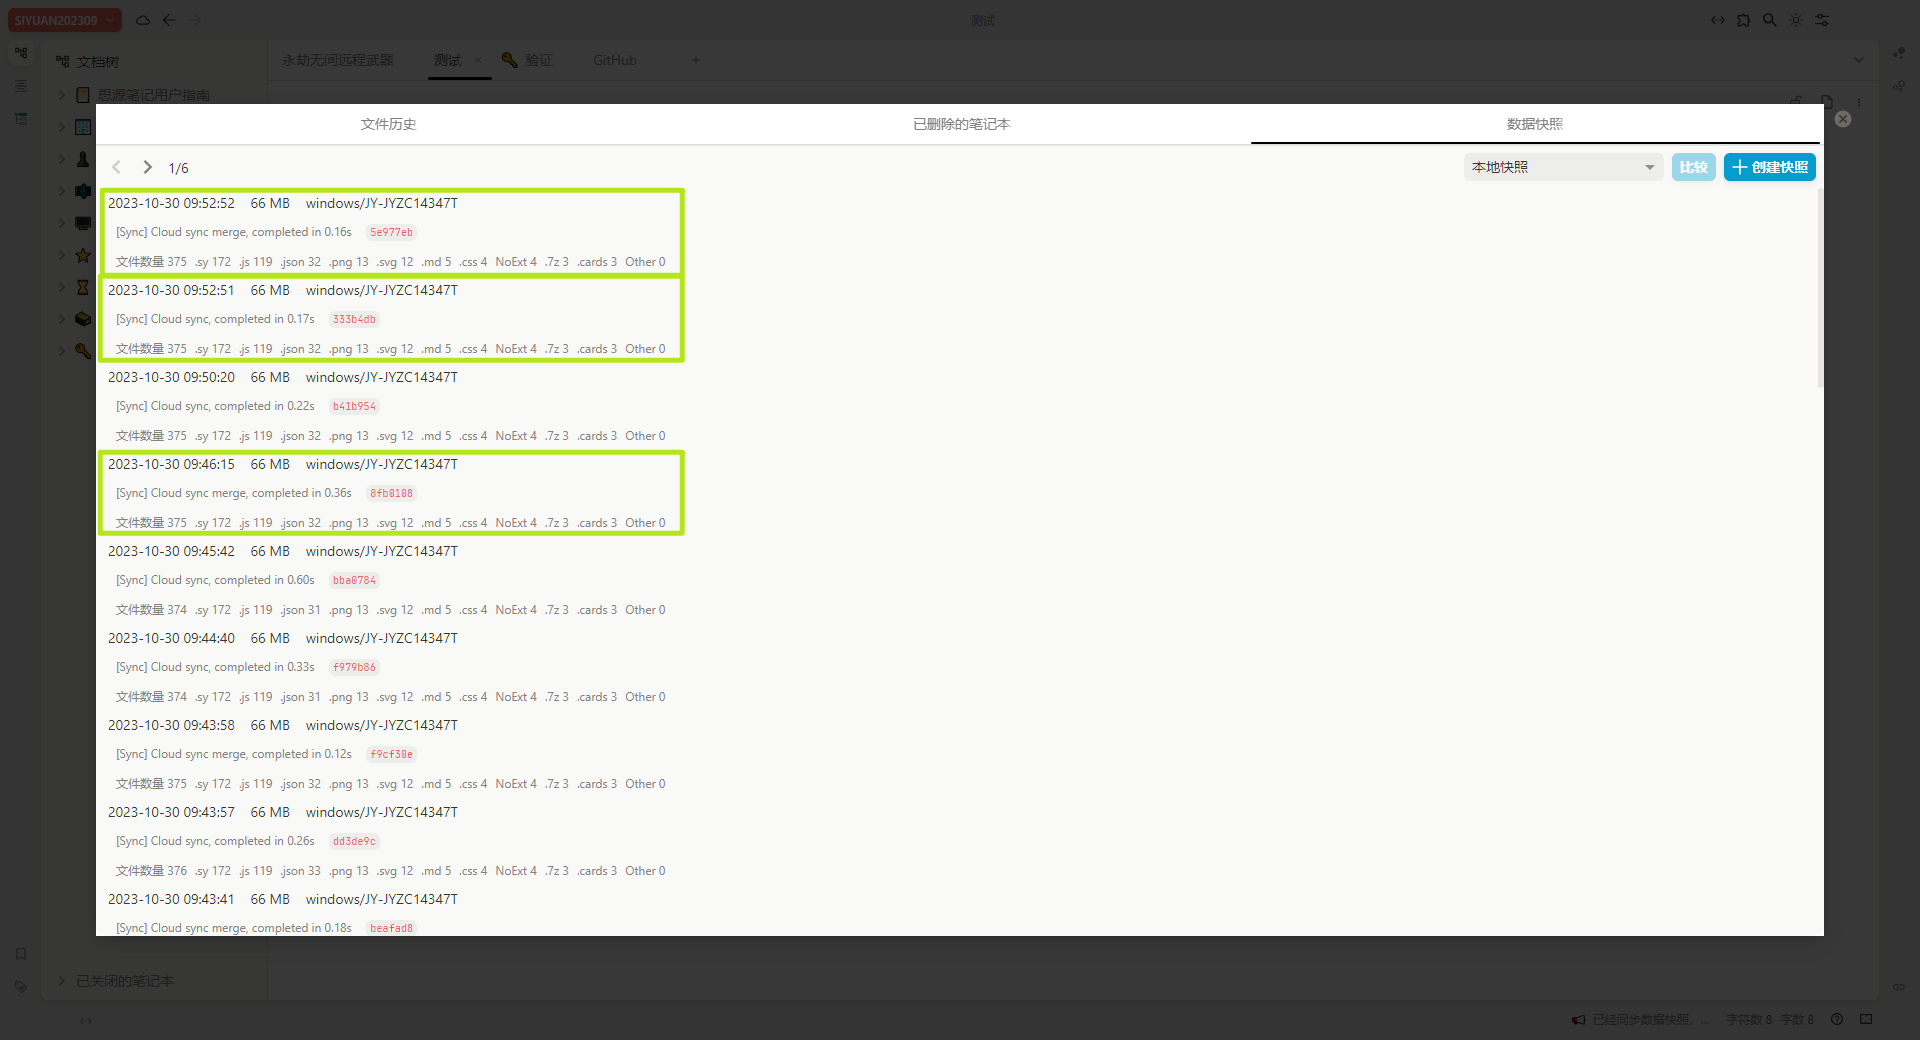This screenshot has height=1040, width=1920.
Task: Click the f979b86 snapshot hash
Action: (354, 667)
